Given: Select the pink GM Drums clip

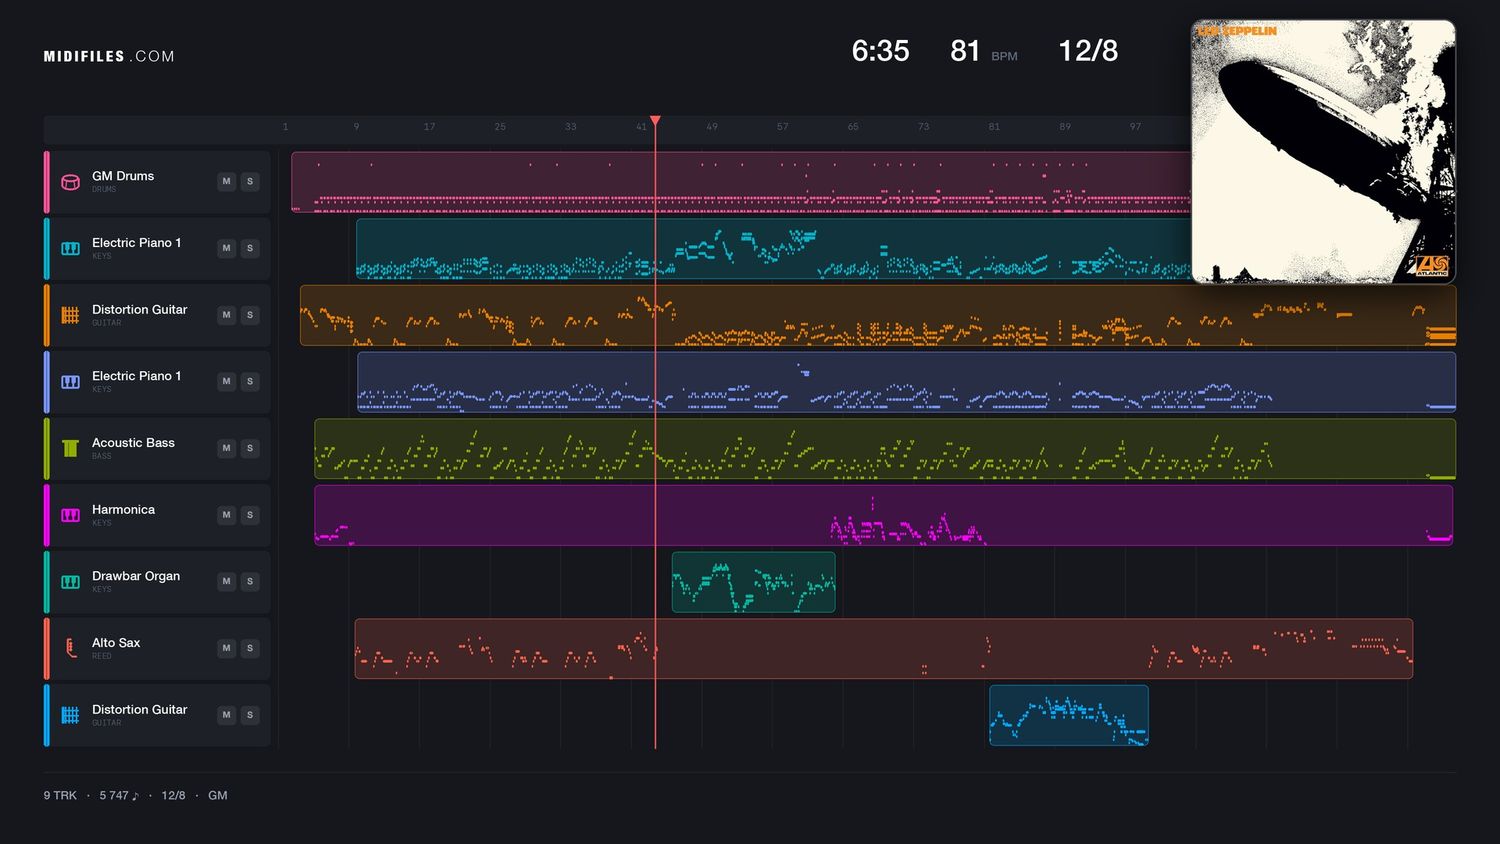Looking at the screenshot, I should (741, 182).
